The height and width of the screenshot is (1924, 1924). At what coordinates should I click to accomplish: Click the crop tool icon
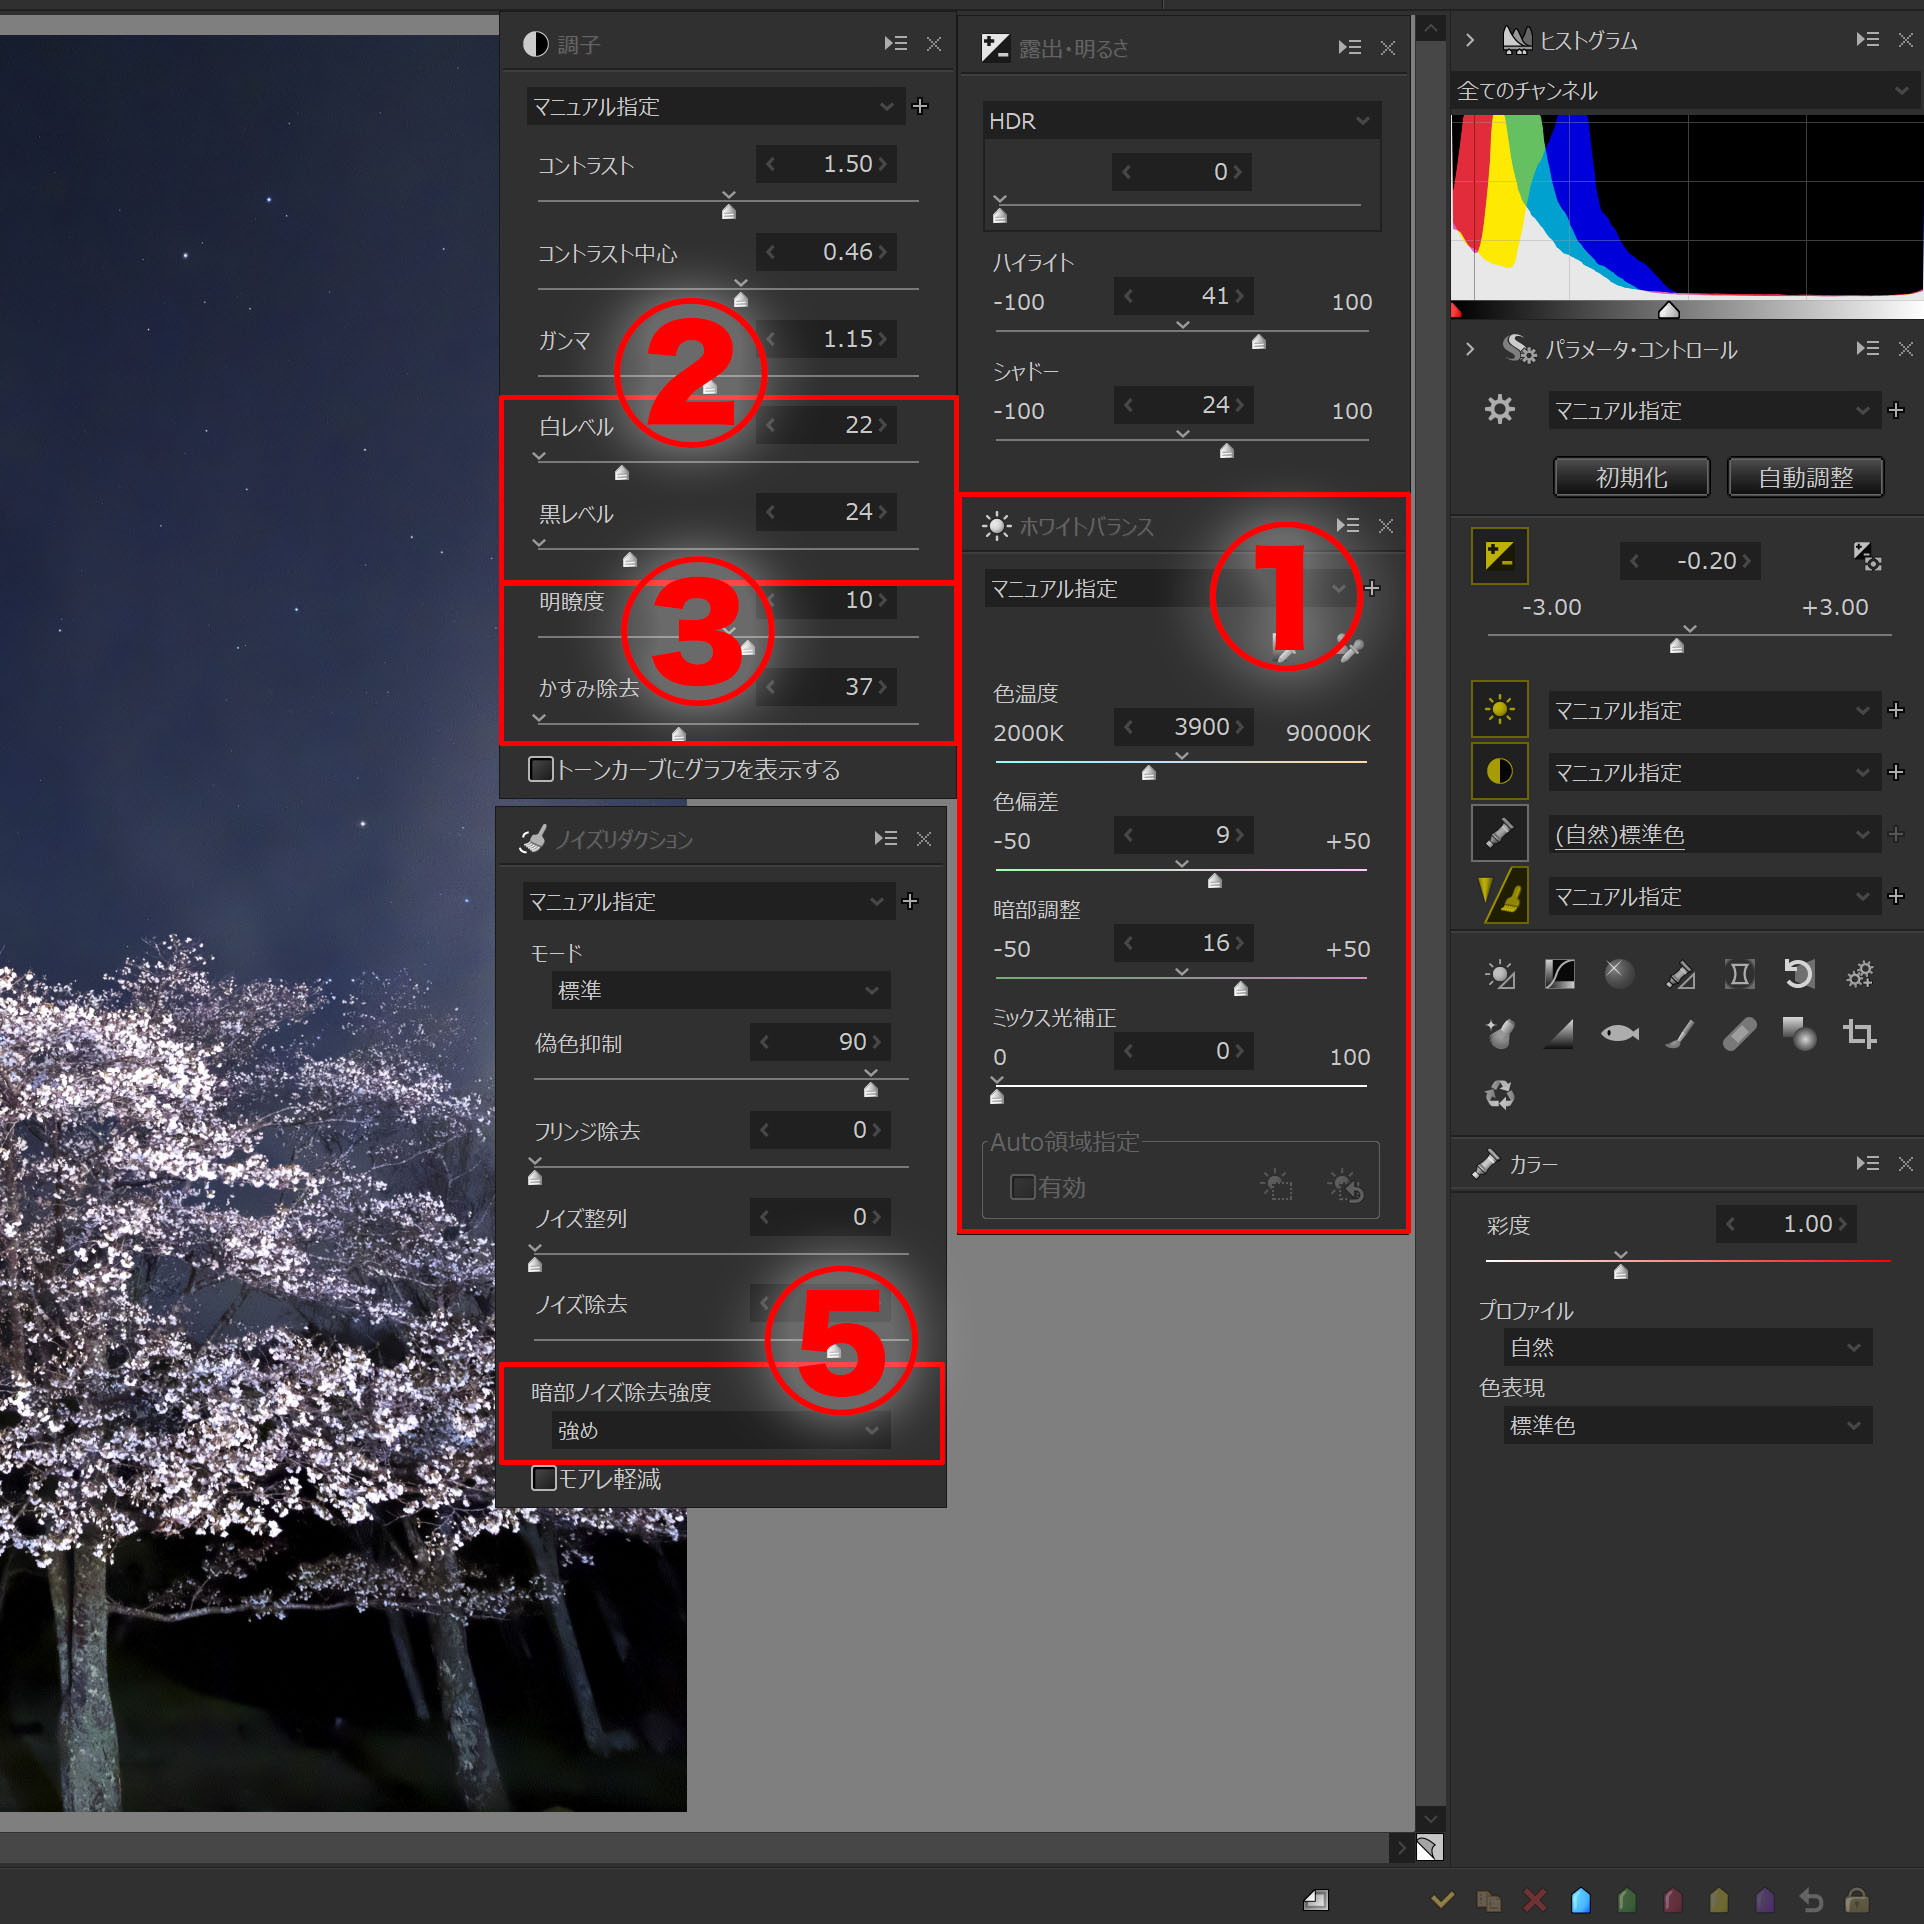pyautogui.click(x=1859, y=1033)
